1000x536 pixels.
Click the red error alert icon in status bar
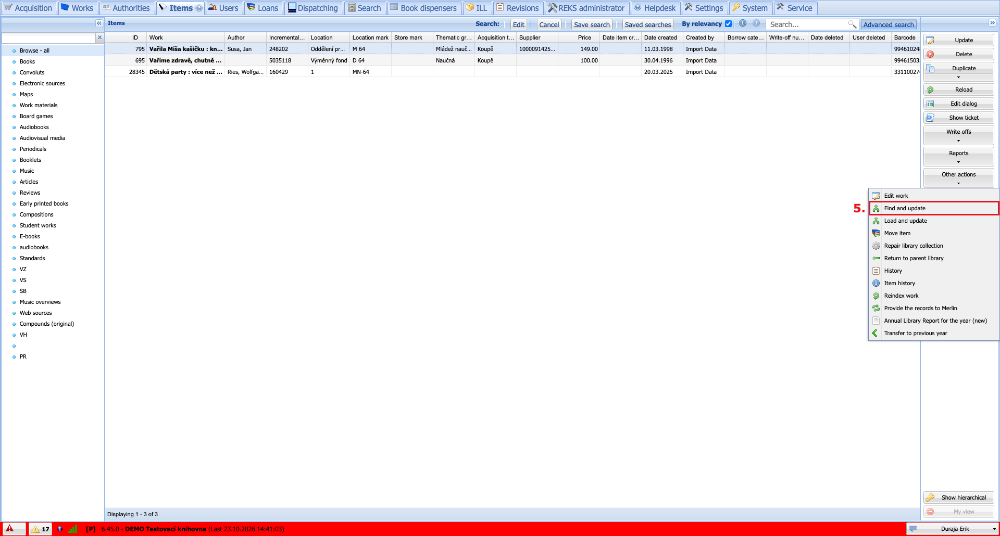click(x=10, y=529)
